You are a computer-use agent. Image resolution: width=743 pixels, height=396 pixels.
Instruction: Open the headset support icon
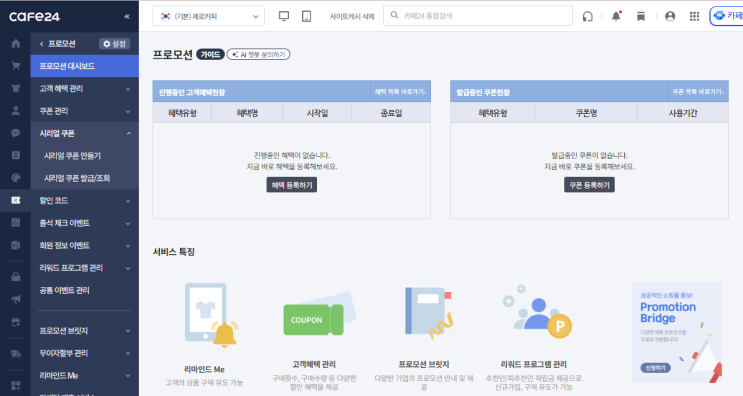pyautogui.click(x=588, y=17)
